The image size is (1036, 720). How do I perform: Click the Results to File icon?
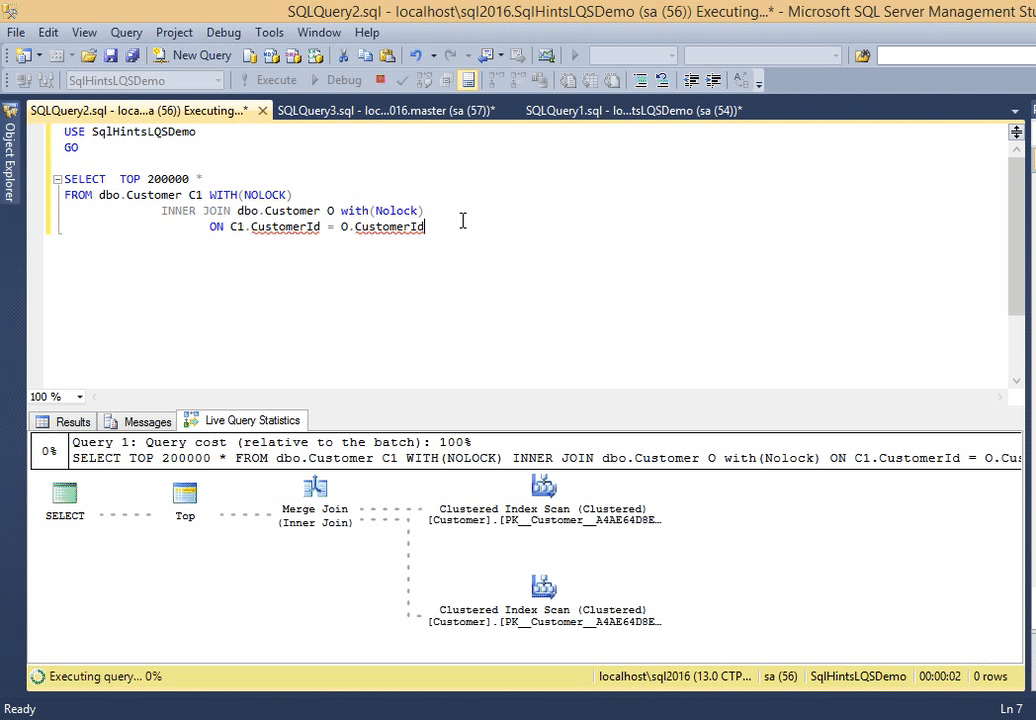coord(612,81)
